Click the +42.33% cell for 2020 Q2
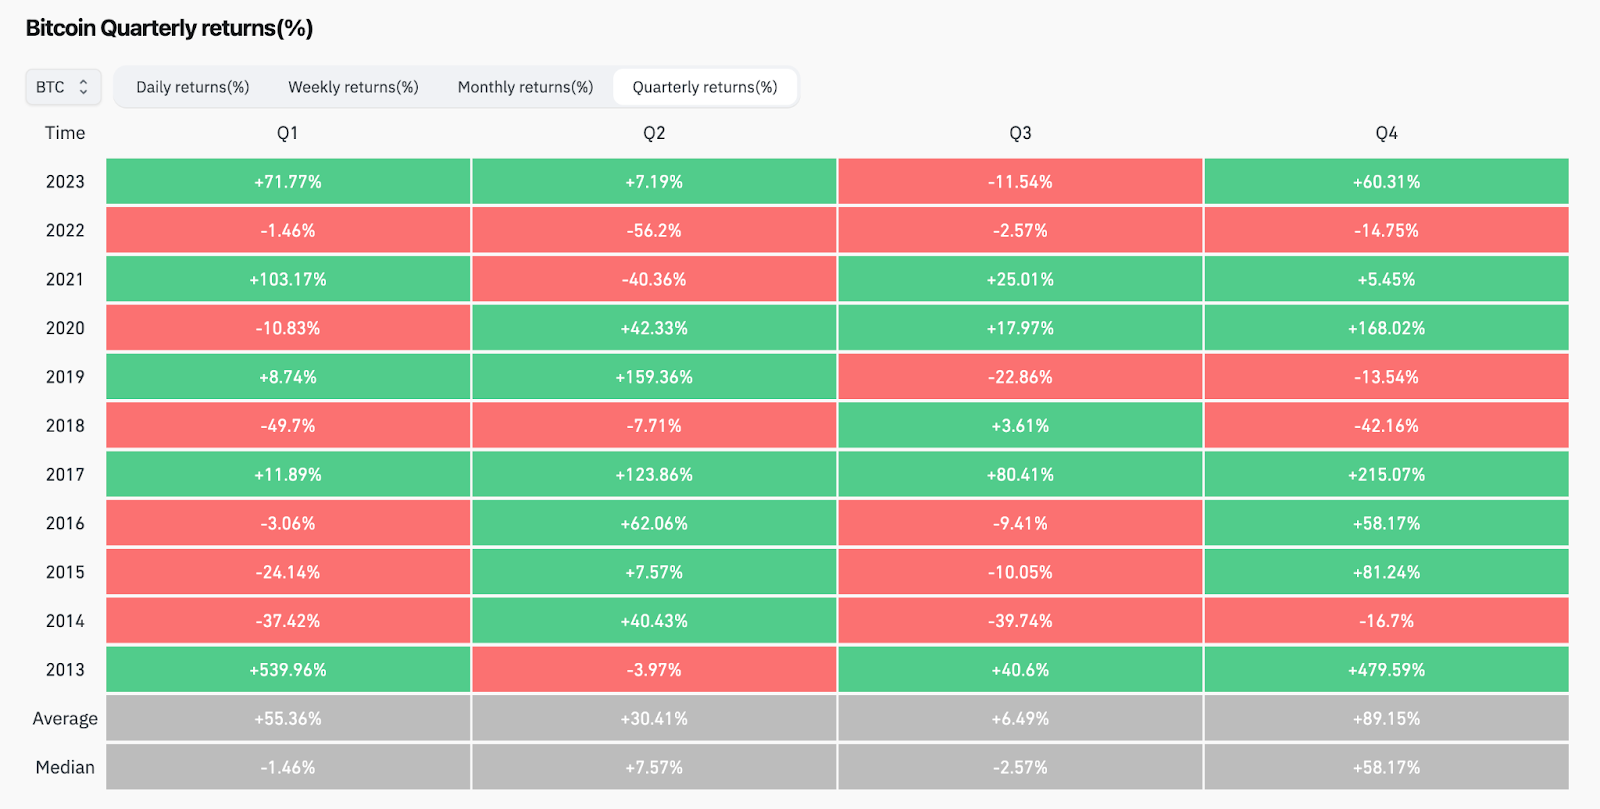Image resolution: width=1600 pixels, height=809 pixels. pos(654,328)
